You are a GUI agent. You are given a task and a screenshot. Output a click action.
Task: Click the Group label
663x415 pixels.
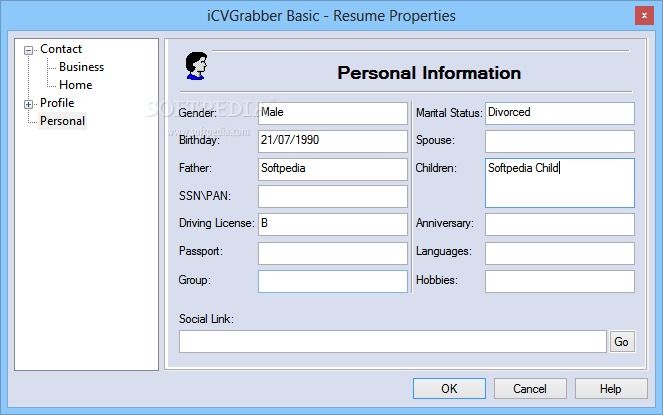click(x=195, y=280)
